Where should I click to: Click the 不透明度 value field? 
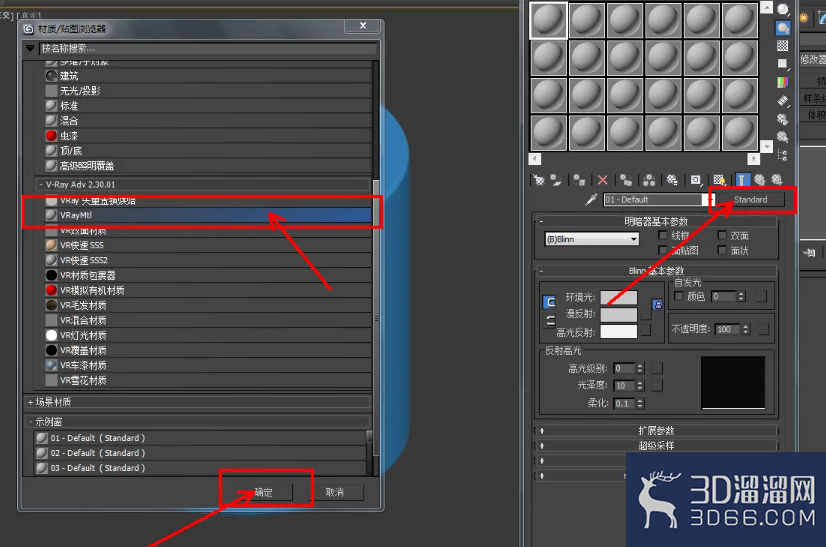[x=727, y=329]
